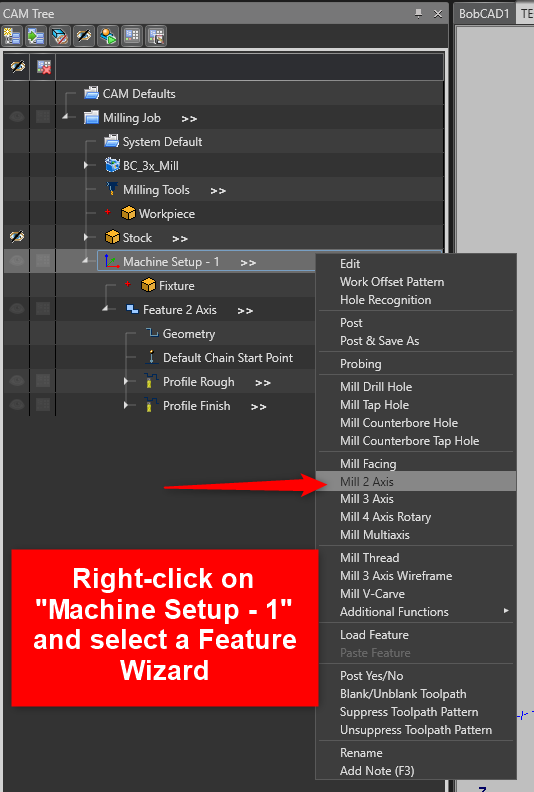The width and height of the screenshot is (534, 792).
Task: Click the BC_3x_Mill machine icon
Action: [x=112, y=165]
